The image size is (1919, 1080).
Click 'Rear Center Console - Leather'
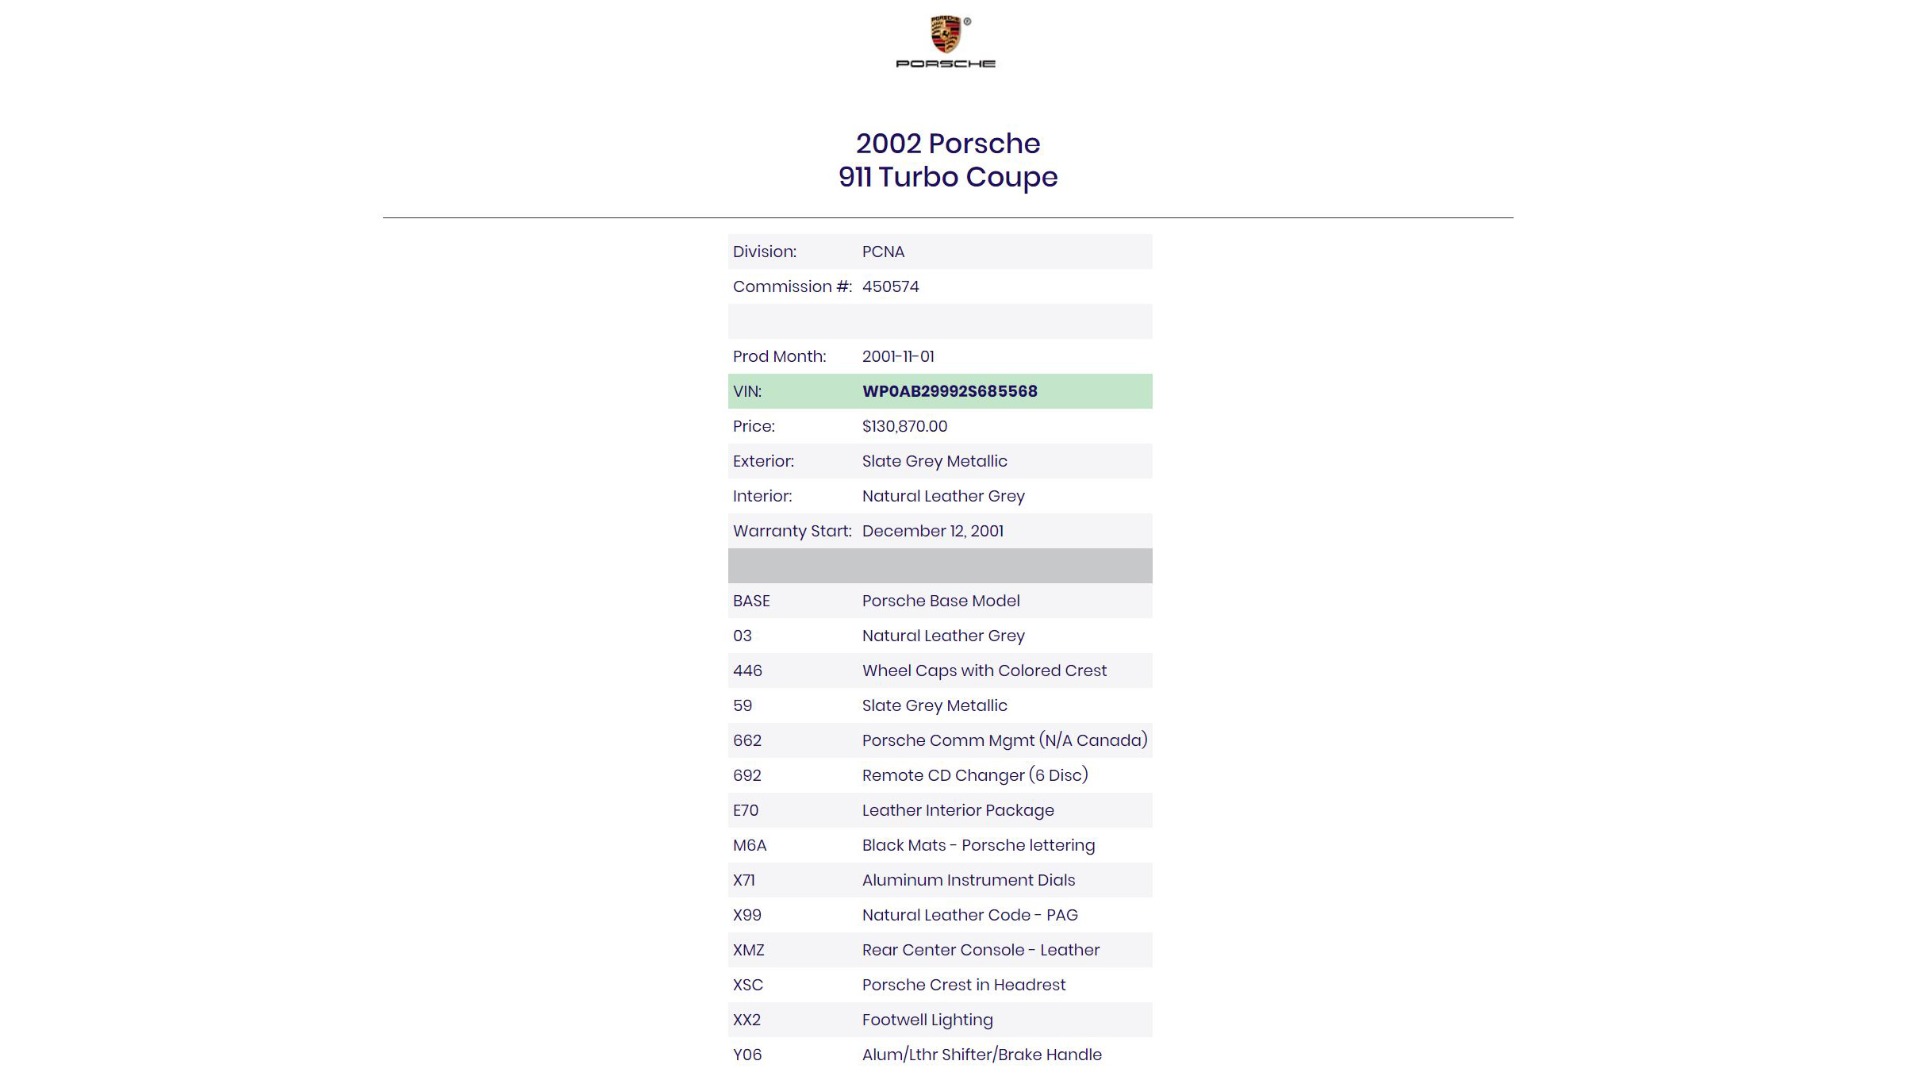pos(981,951)
